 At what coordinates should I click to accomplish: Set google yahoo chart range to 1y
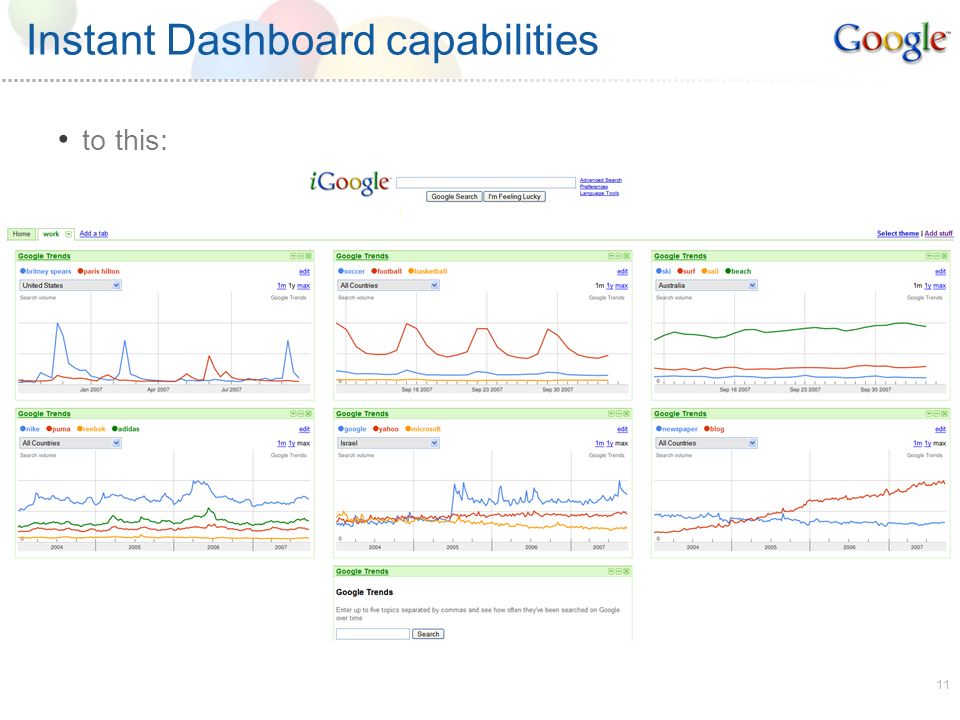610,443
